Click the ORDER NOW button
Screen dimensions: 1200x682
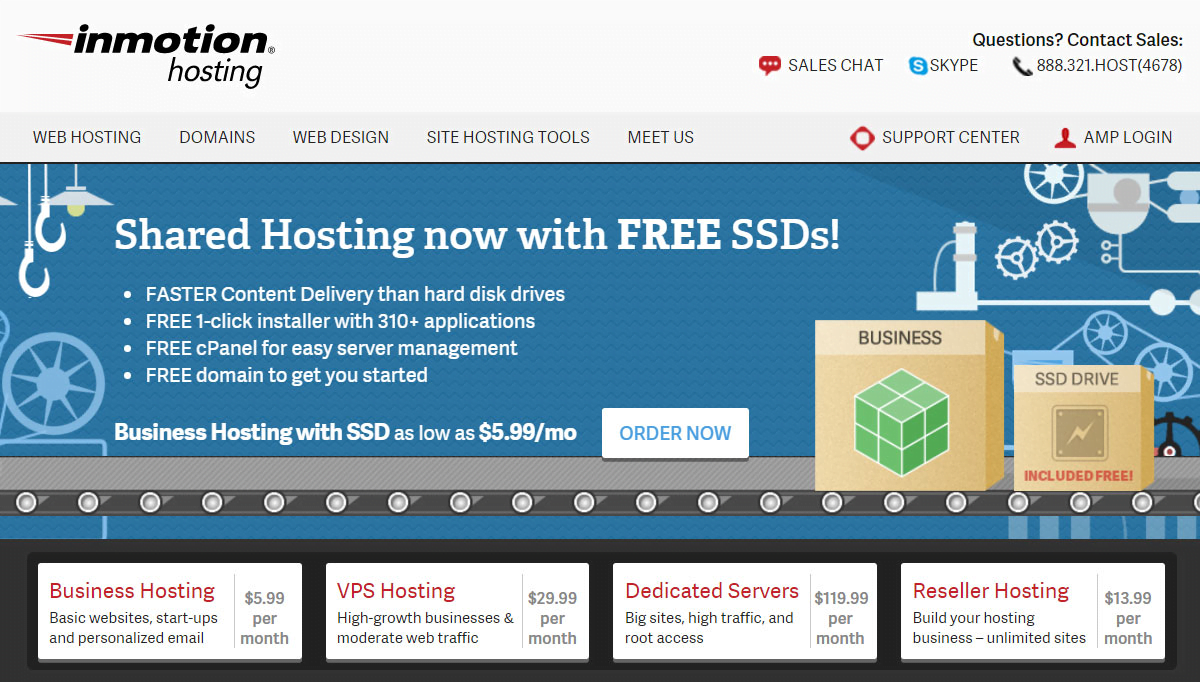[x=675, y=433]
